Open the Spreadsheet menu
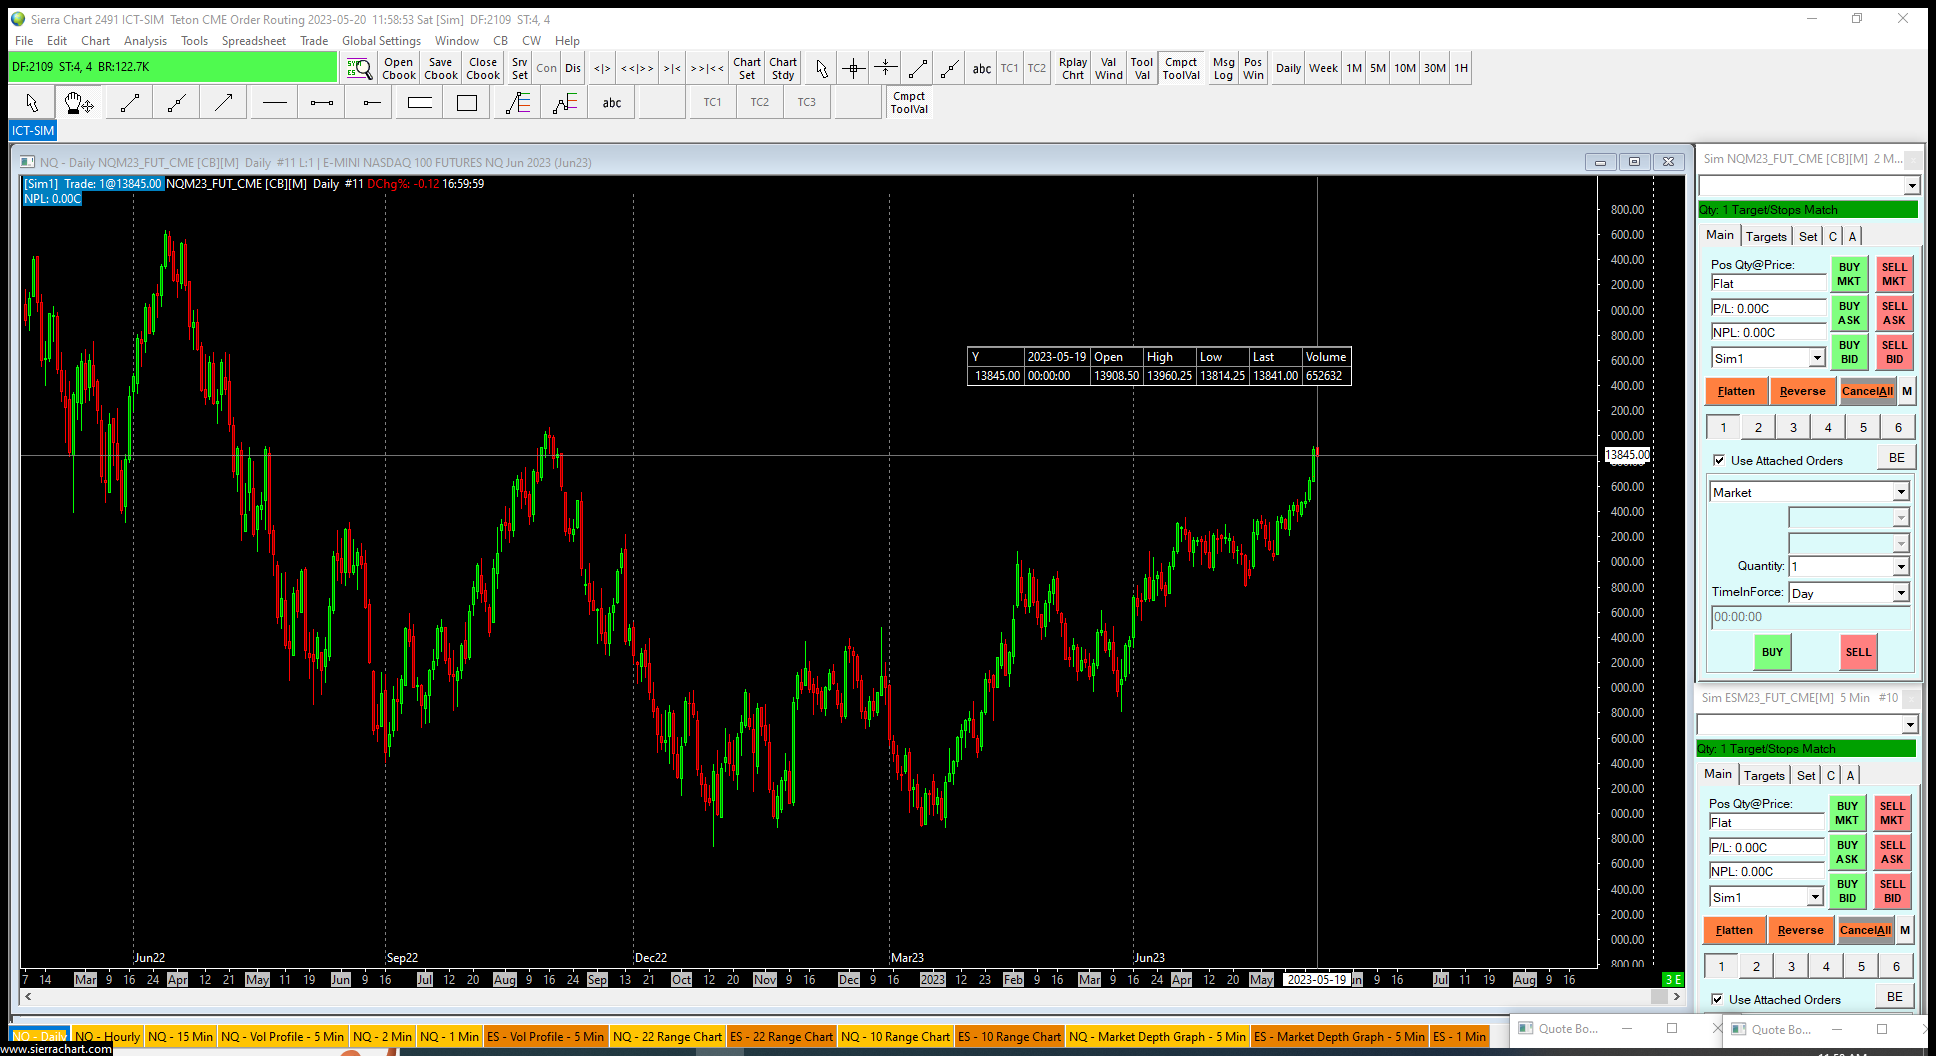This screenshot has width=1936, height=1056. point(253,41)
